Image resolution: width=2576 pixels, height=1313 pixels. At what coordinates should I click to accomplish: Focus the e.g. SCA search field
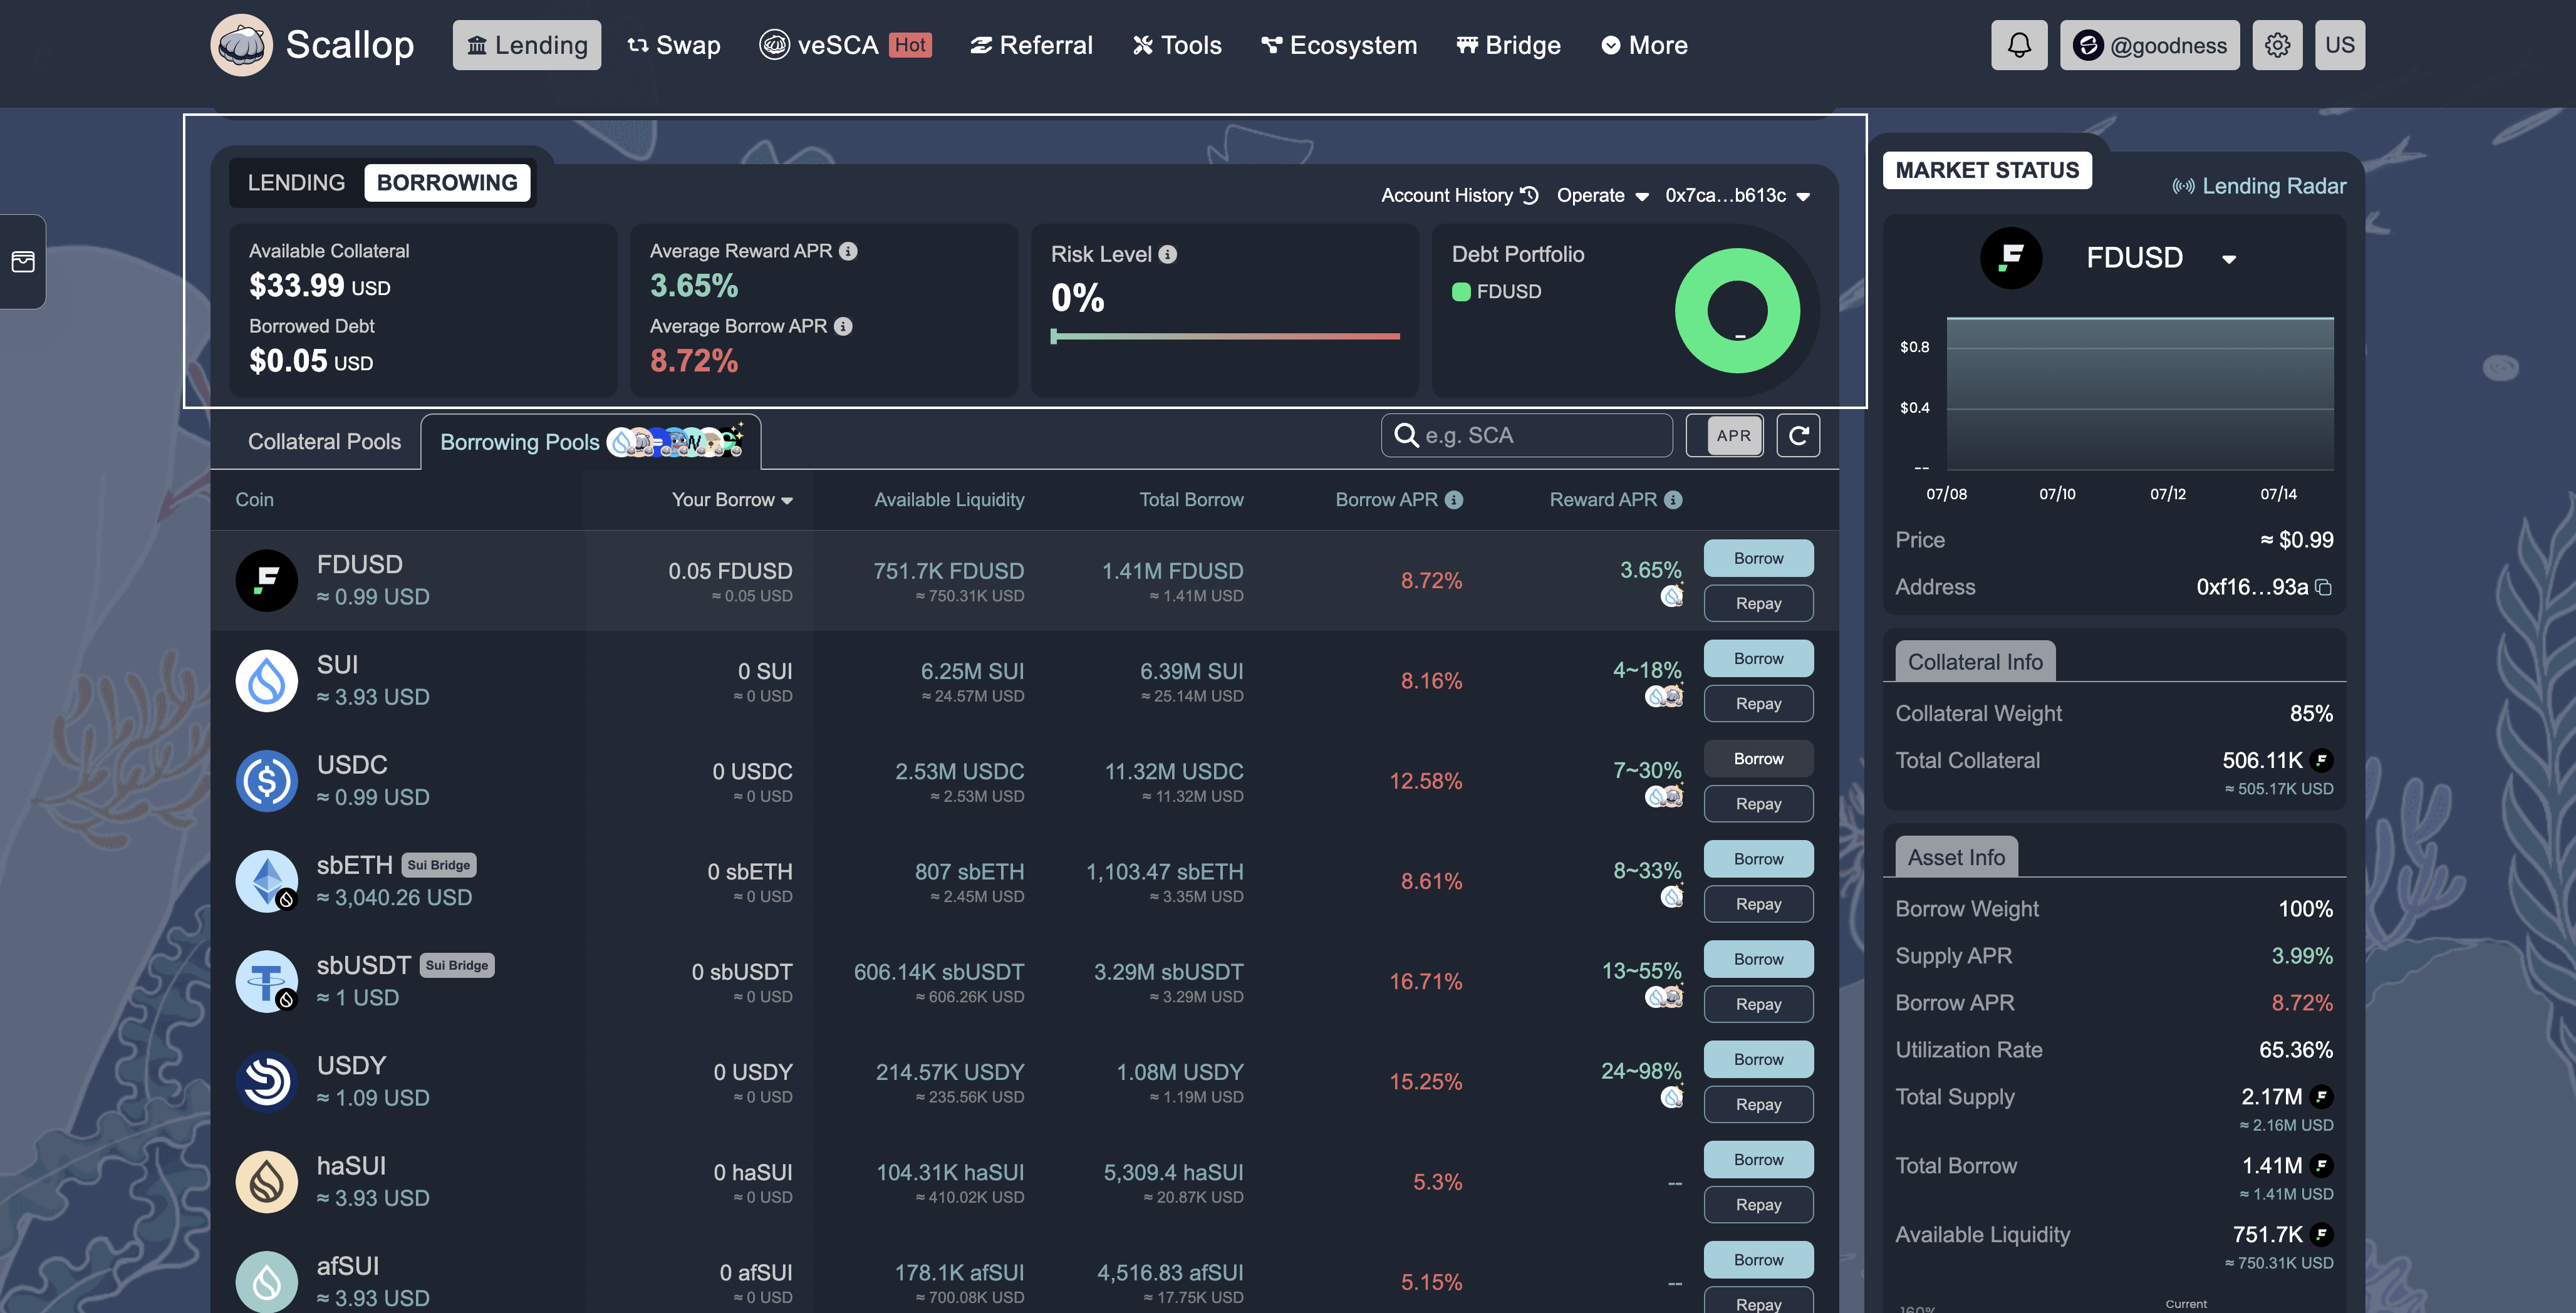pos(1527,435)
